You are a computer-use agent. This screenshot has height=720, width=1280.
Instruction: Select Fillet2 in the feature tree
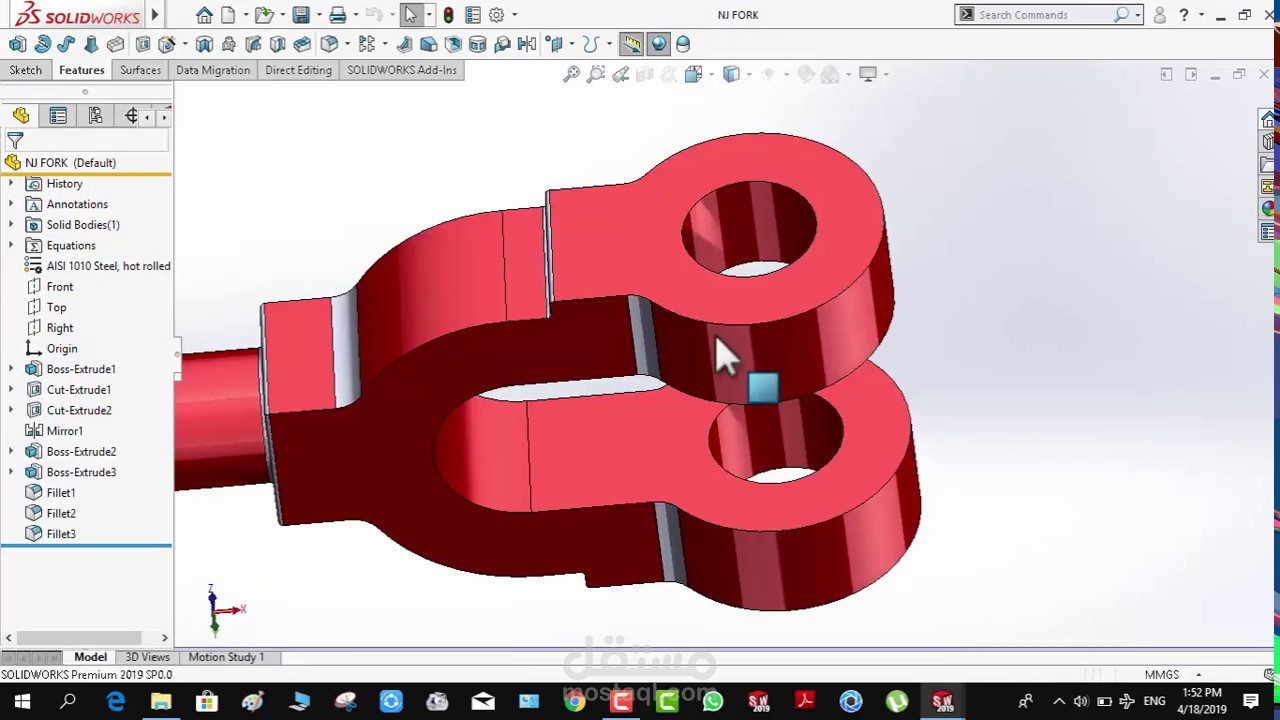[x=61, y=513]
